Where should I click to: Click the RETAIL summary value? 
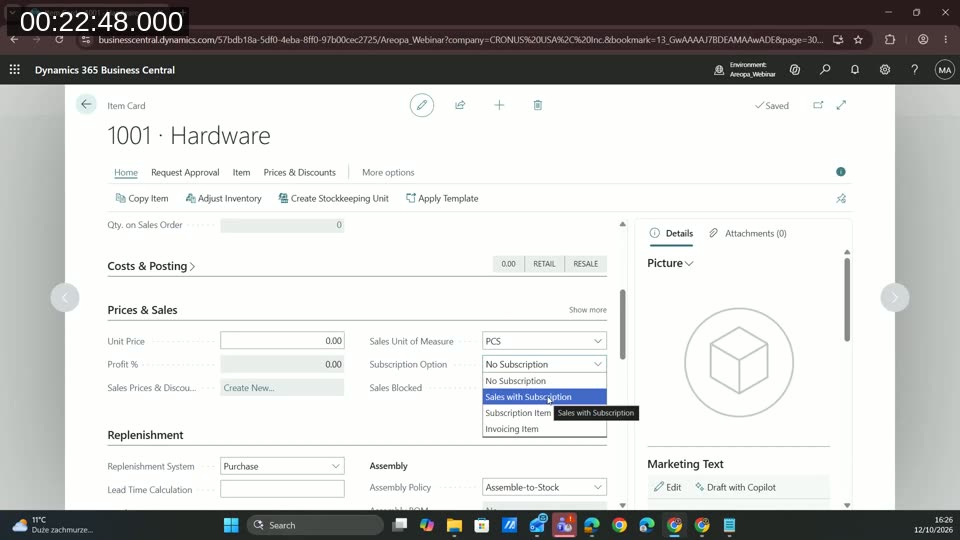(544, 264)
